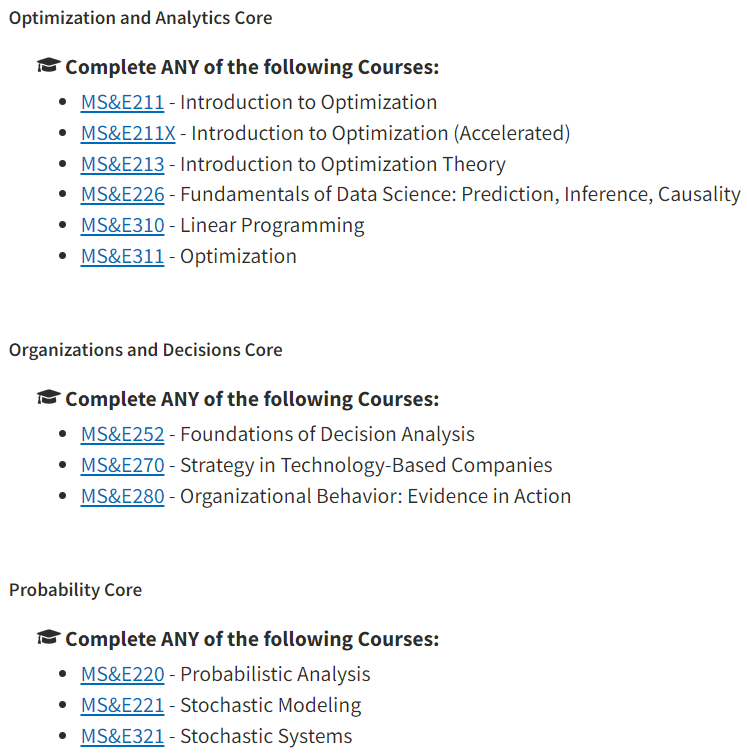Click the MS&E220 Probabilistic Analysis link
This screenshot has width=747, height=756.
[122, 674]
